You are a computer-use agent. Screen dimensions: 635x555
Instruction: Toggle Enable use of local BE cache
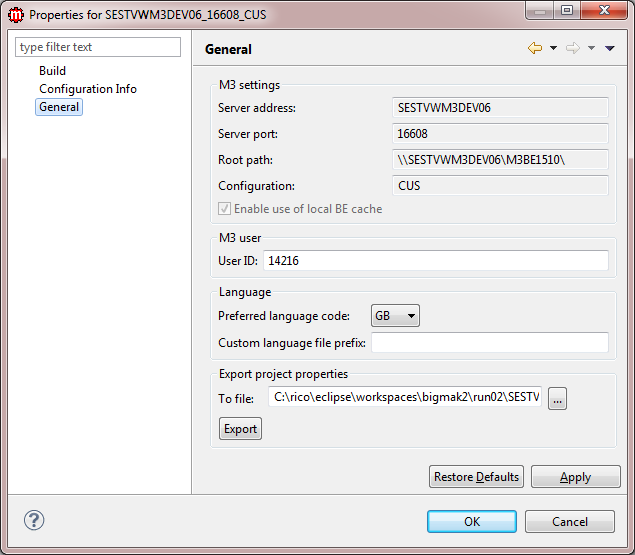tap(225, 209)
